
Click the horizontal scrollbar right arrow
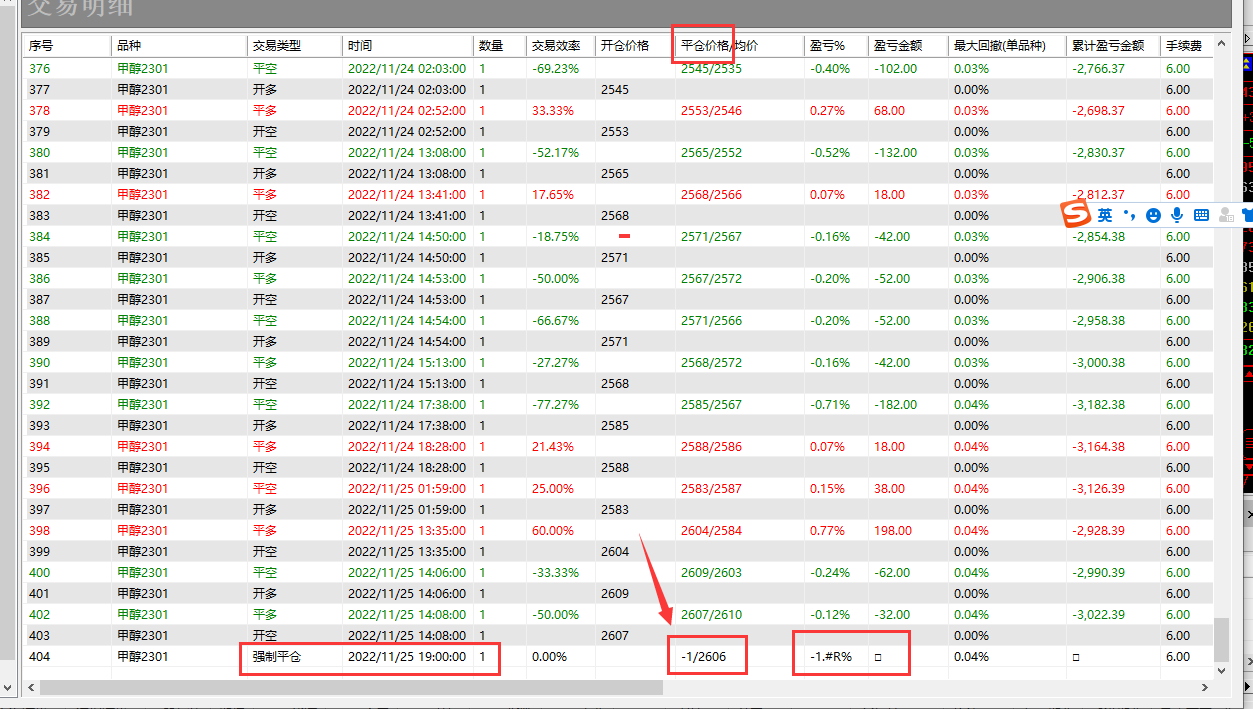coord(1205,688)
